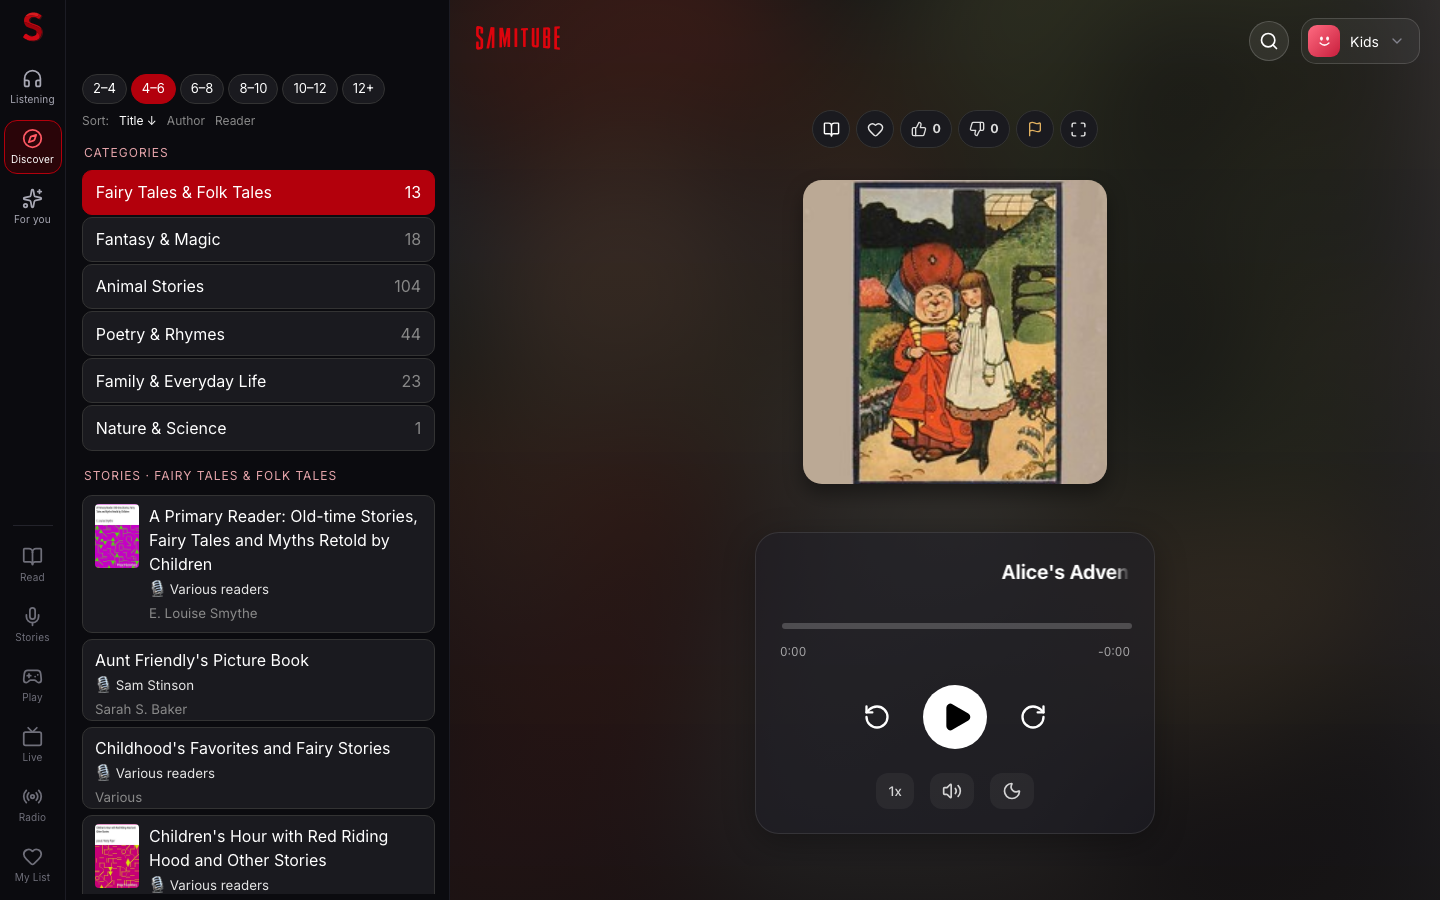This screenshot has height=900, width=1440.
Task: Go to SAMITUBE home logo
Action: tap(518, 38)
